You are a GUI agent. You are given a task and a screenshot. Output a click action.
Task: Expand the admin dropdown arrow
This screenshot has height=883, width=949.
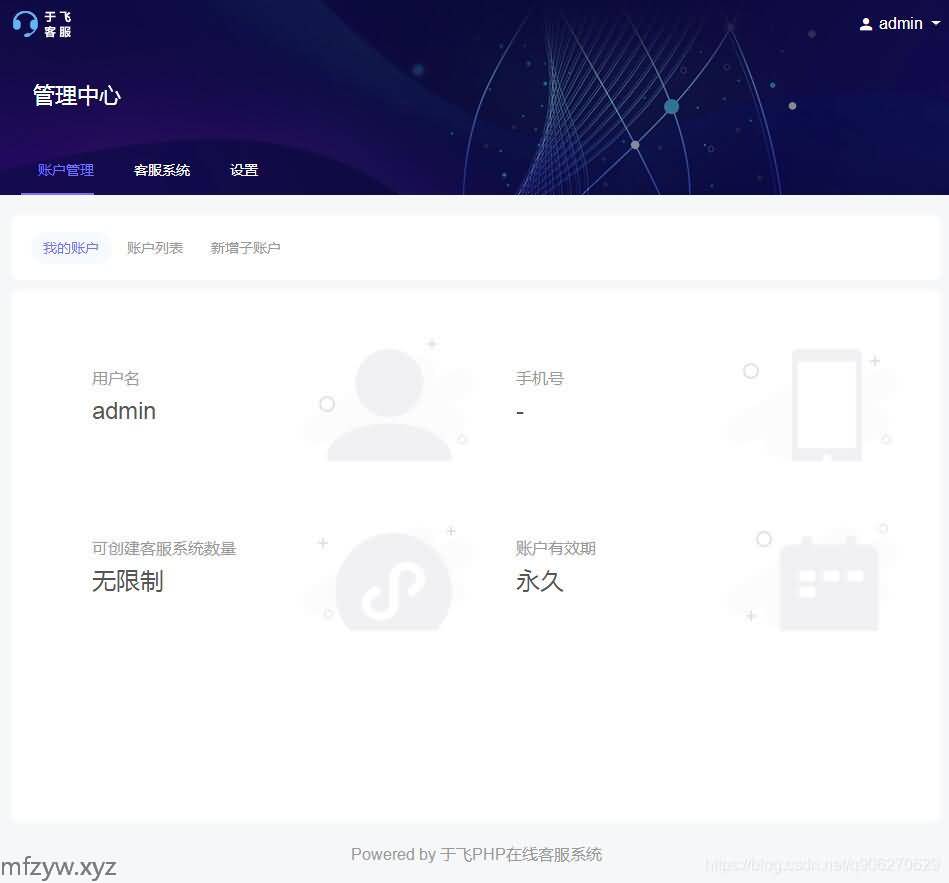[x=936, y=24]
